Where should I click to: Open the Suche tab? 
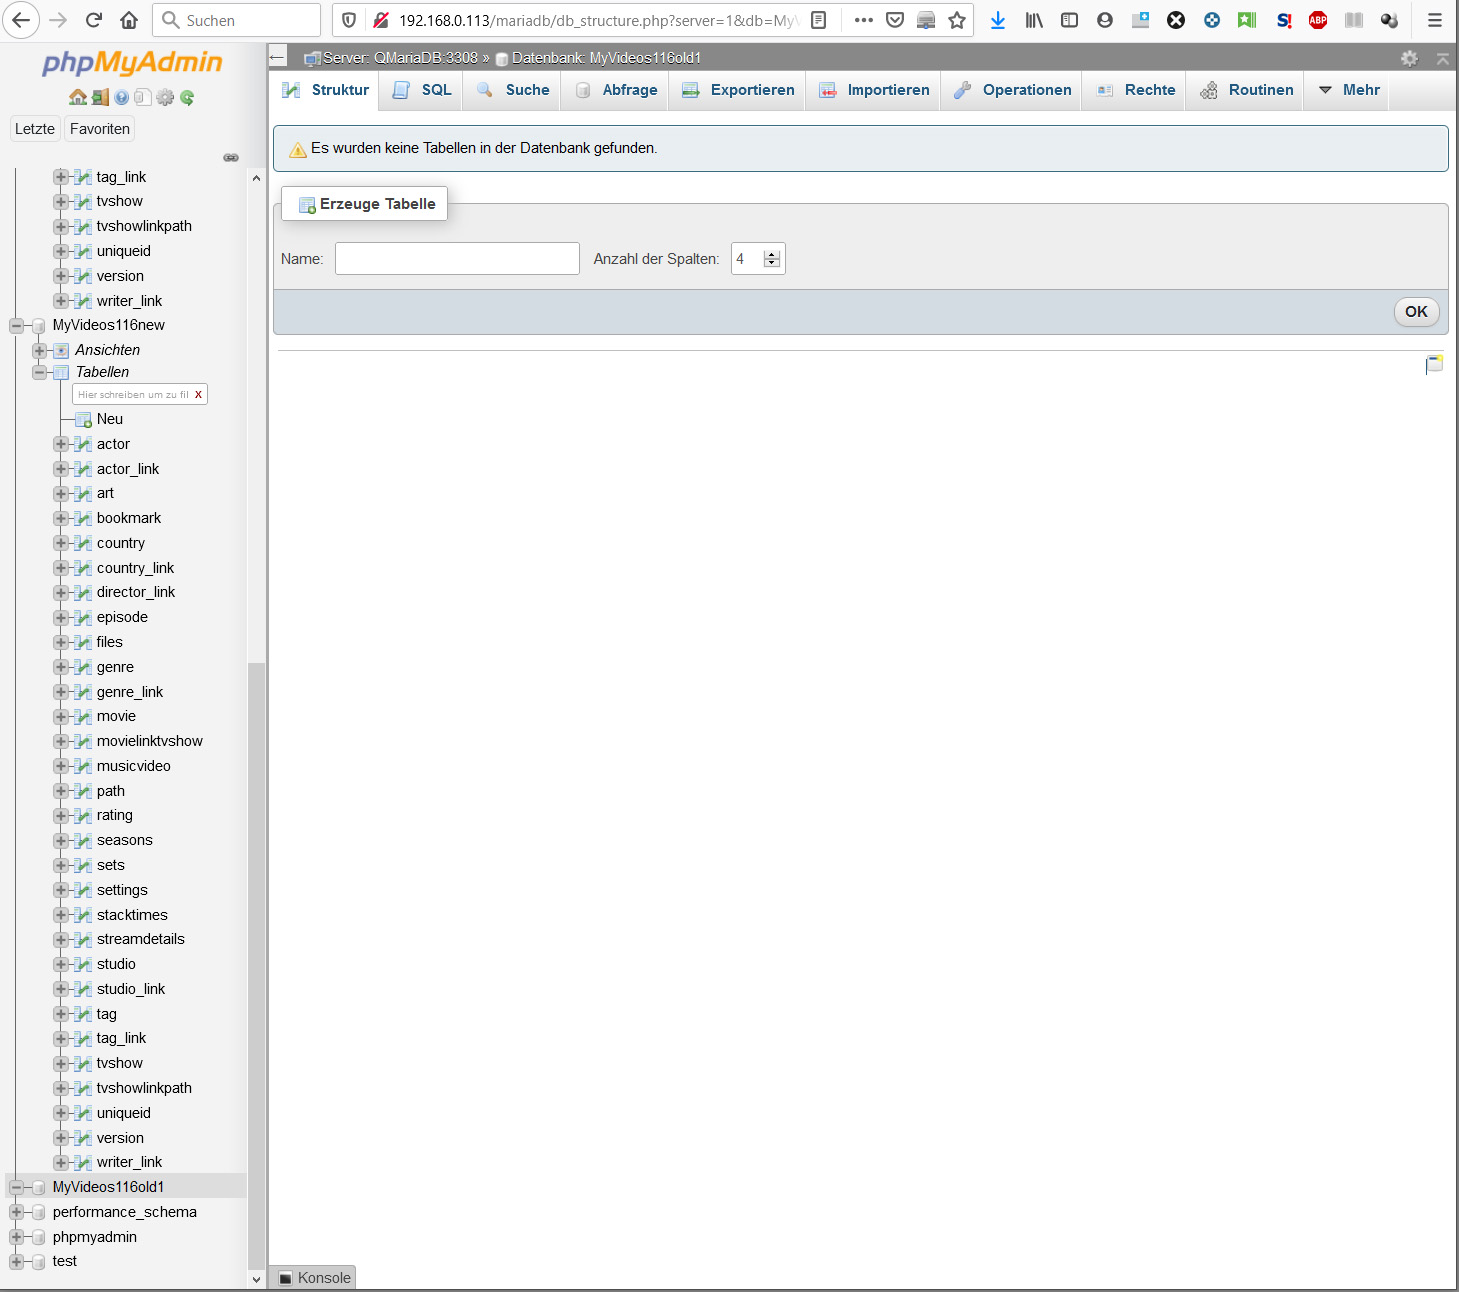tap(513, 90)
